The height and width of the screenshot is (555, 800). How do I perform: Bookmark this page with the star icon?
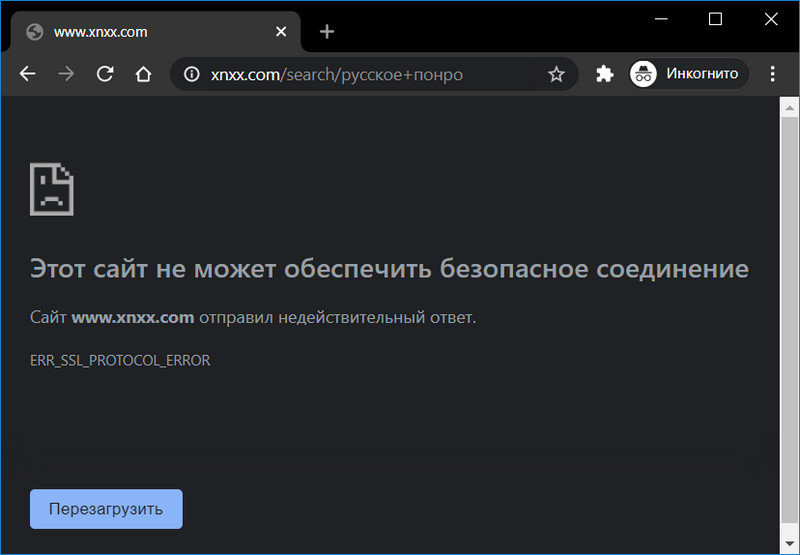tap(556, 74)
